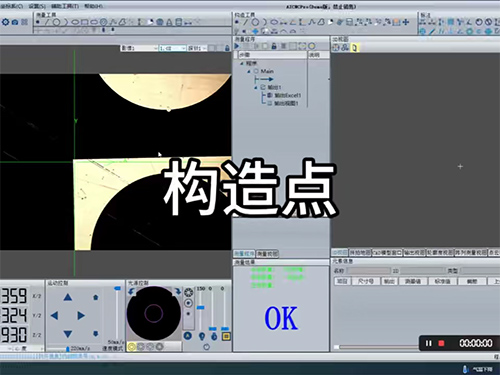
Task: Switch to the 轮廓度视图 tab
Action: (440, 253)
